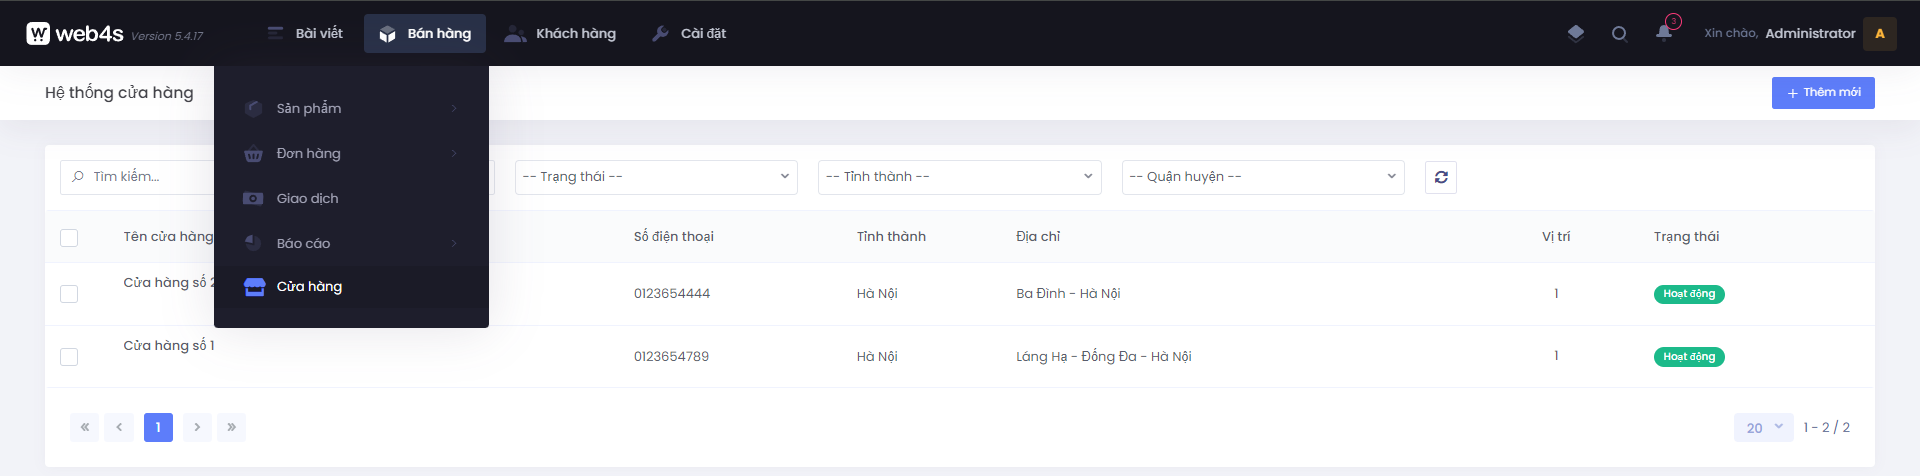Select Giao dịch from the menu
1920x476 pixels.
point(308,199)
